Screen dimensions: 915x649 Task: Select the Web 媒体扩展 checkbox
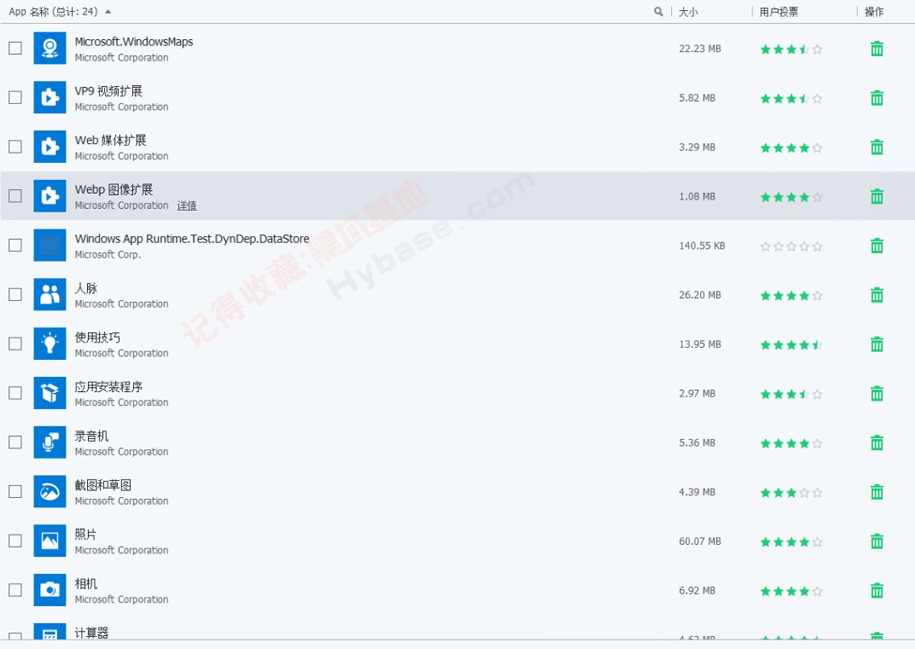[x=15, y=146]
